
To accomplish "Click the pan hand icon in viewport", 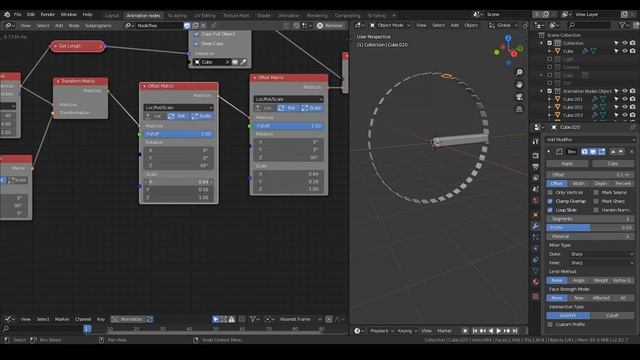I will [519, 84].
